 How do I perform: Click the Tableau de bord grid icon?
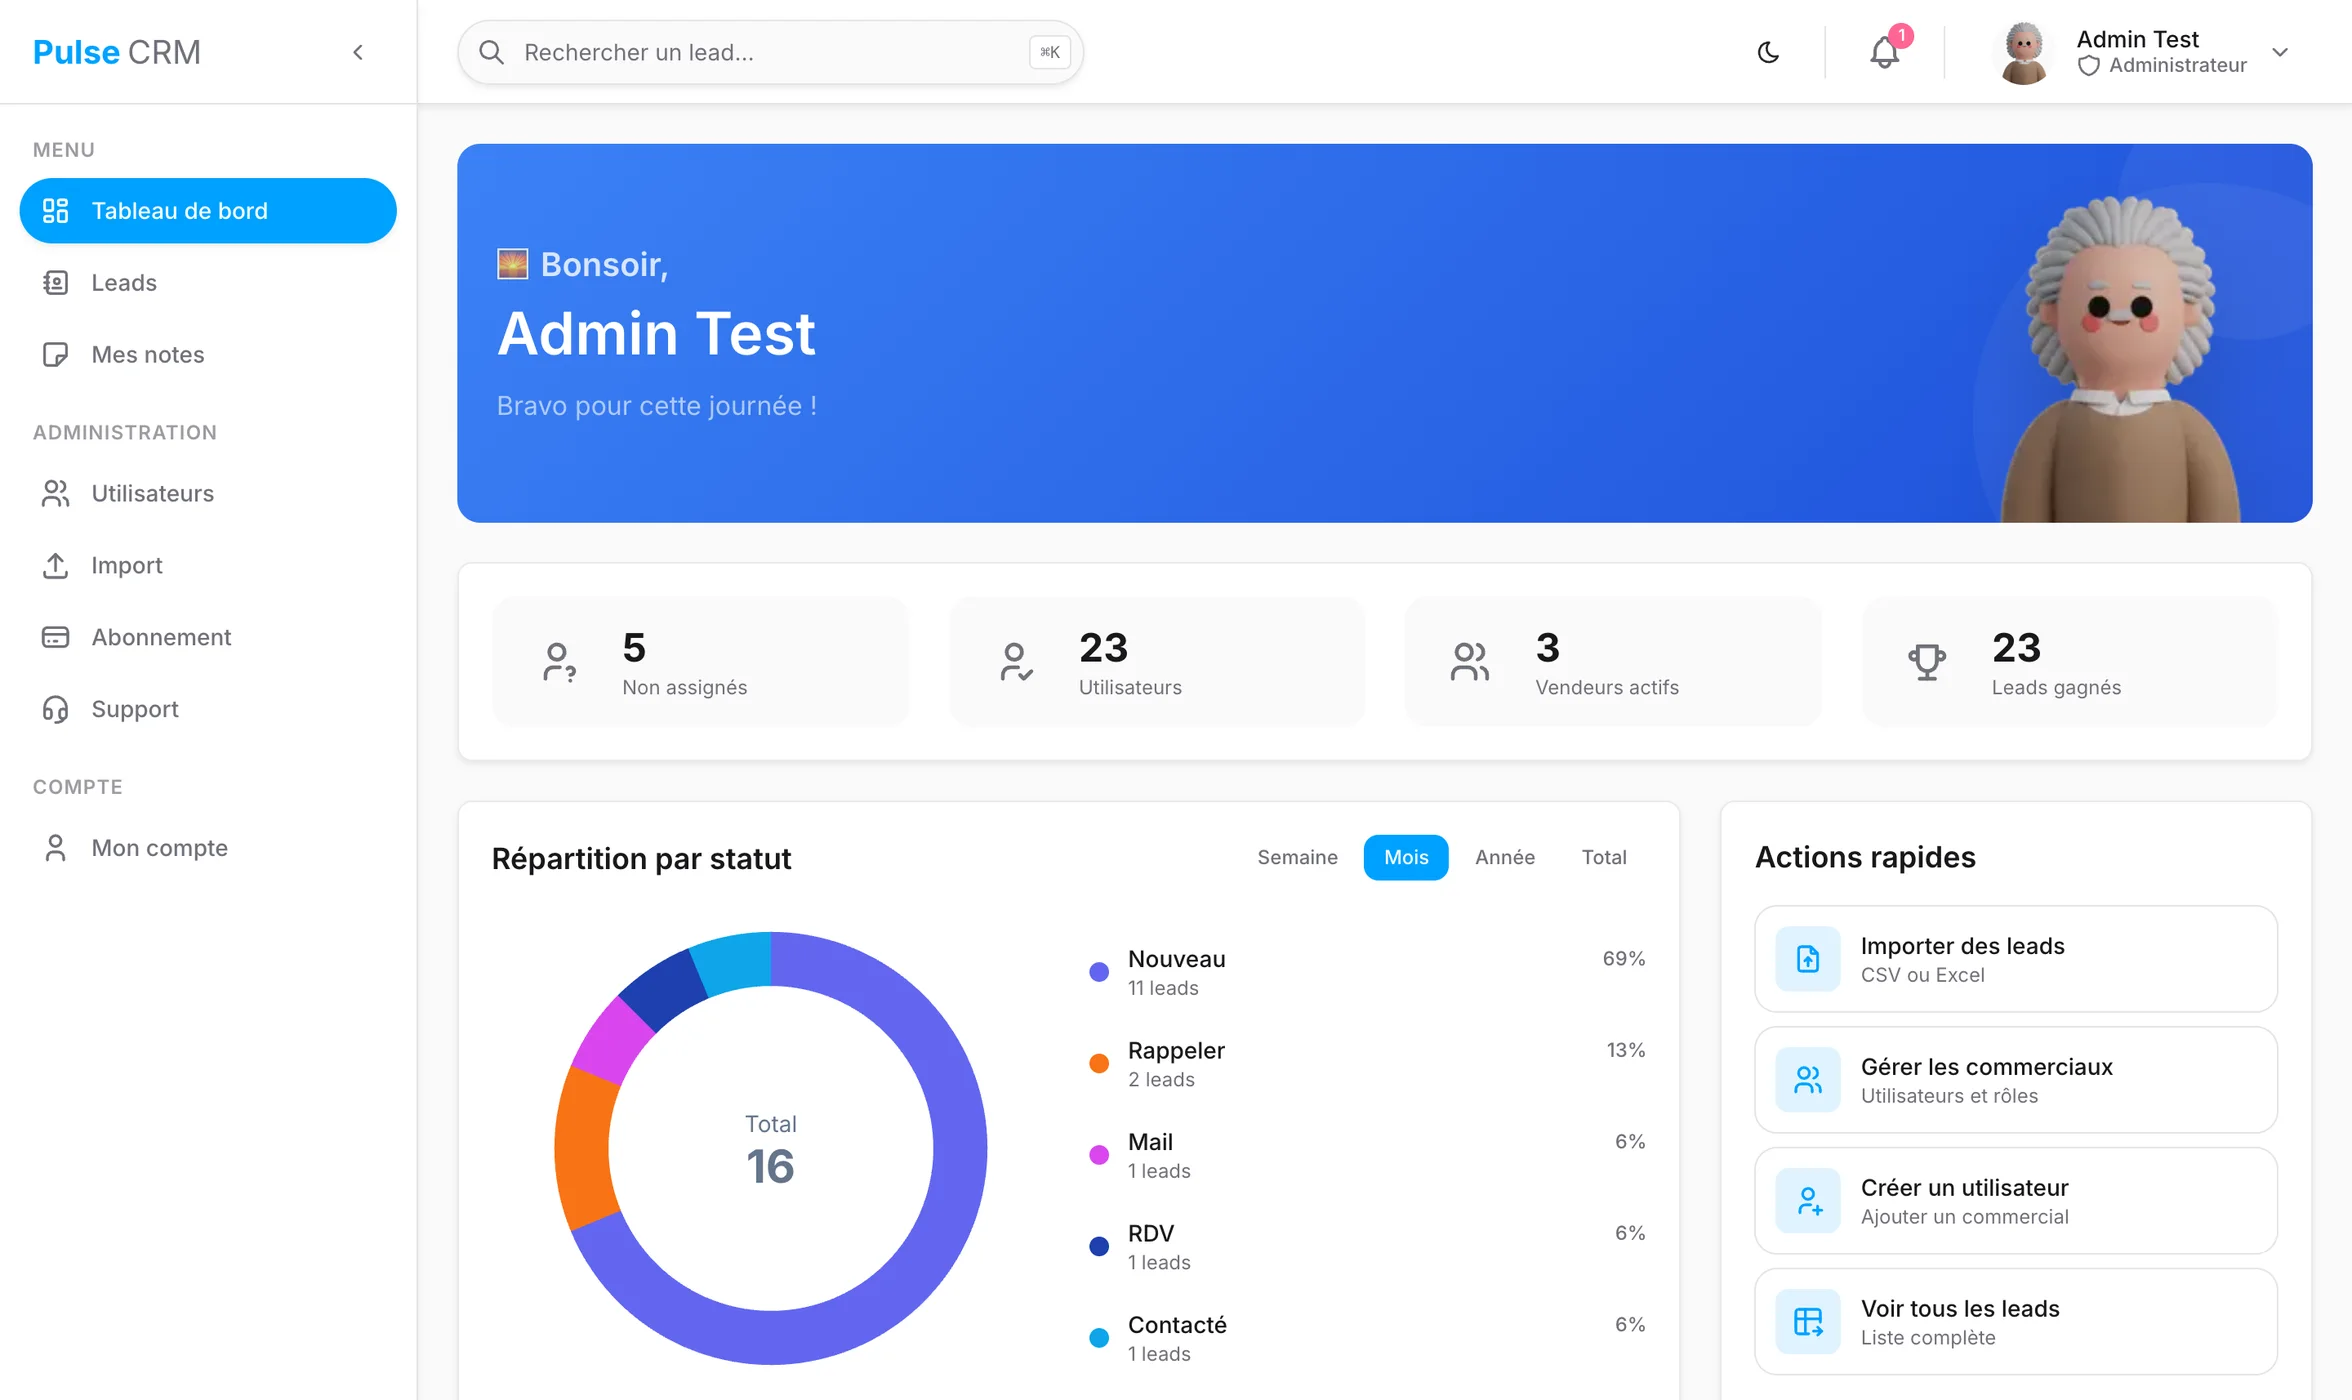(x=56, y=211)
